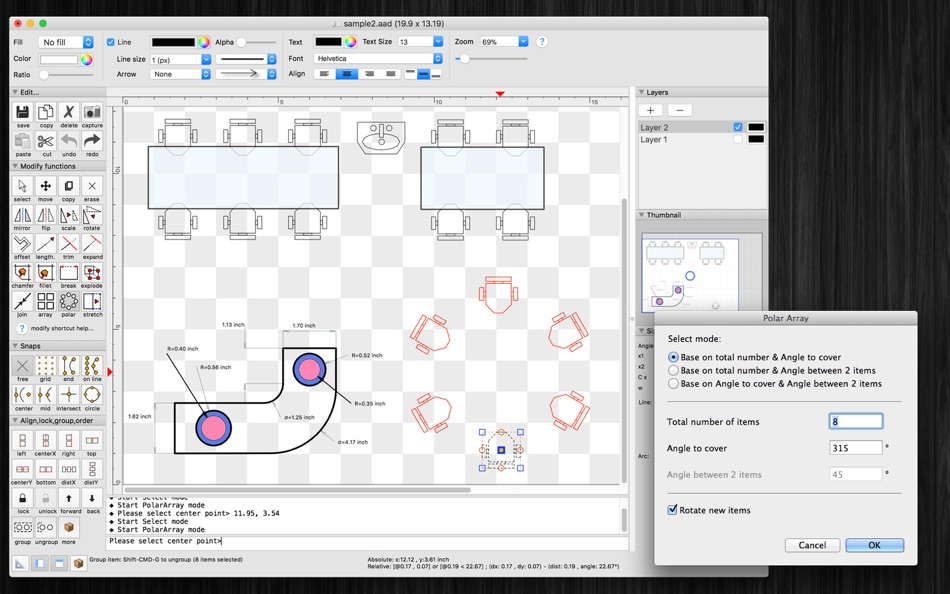Click the help question mark near Zoom
The width and height of the screenshot is (950, 594).
542,42
